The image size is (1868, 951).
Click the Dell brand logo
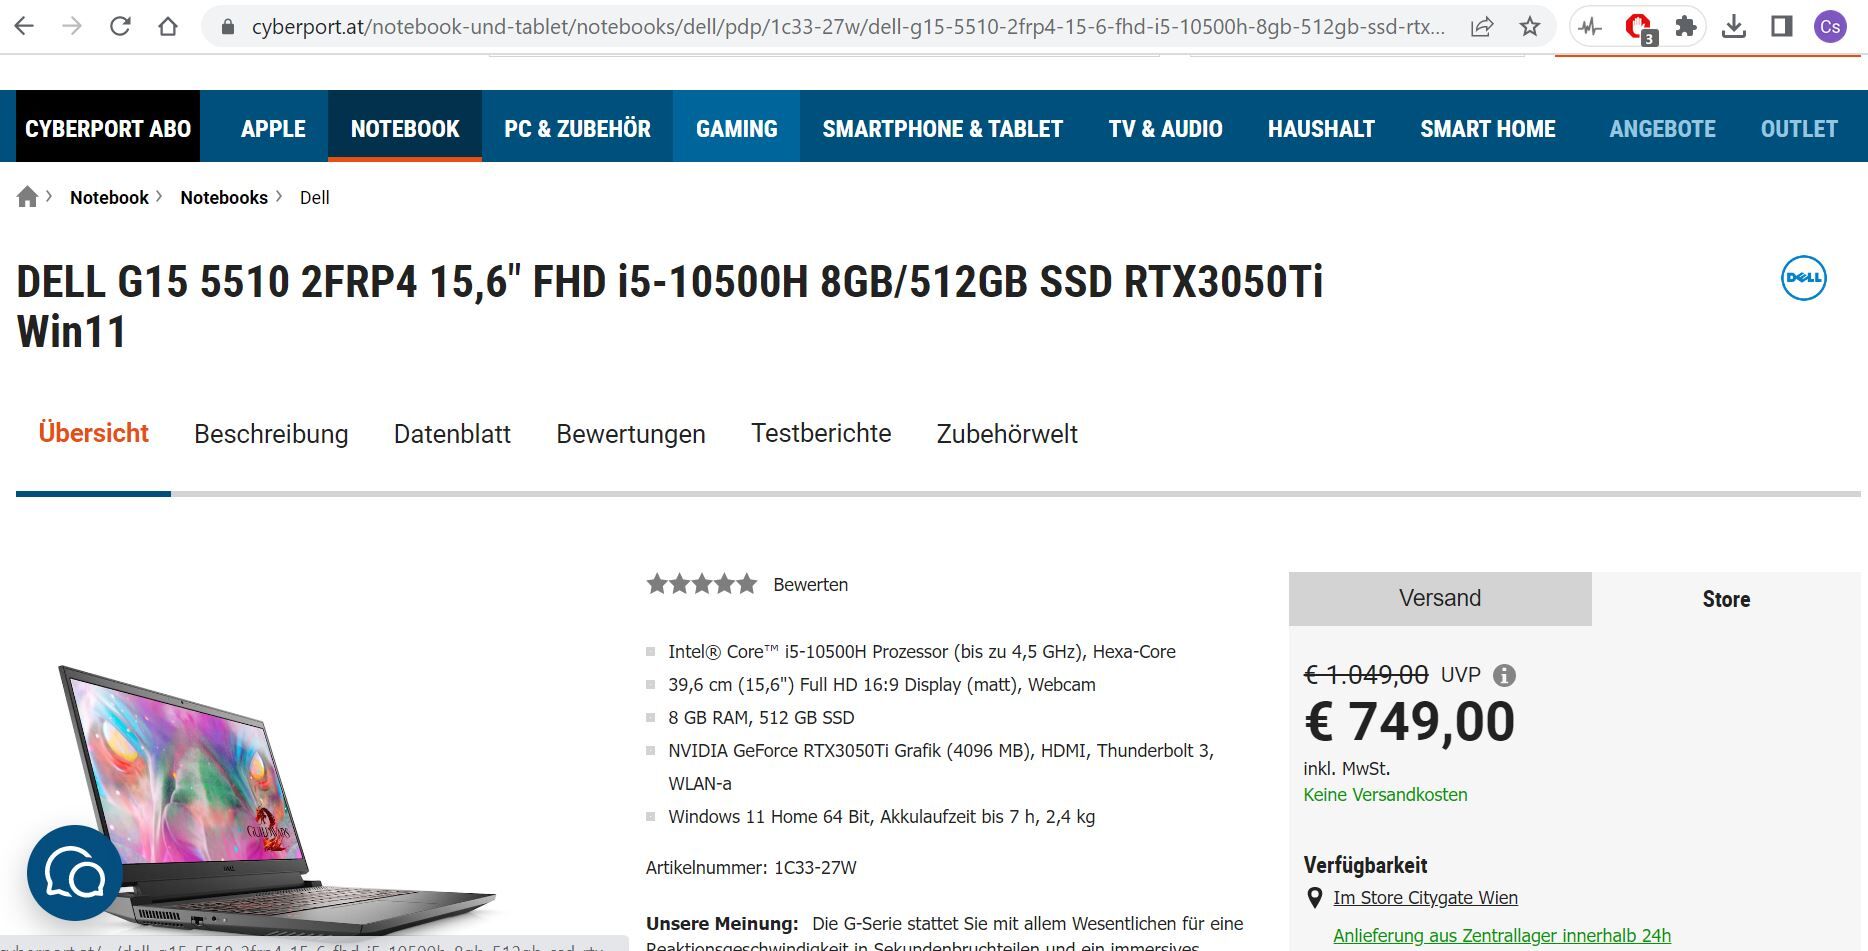coord(1803,278)
